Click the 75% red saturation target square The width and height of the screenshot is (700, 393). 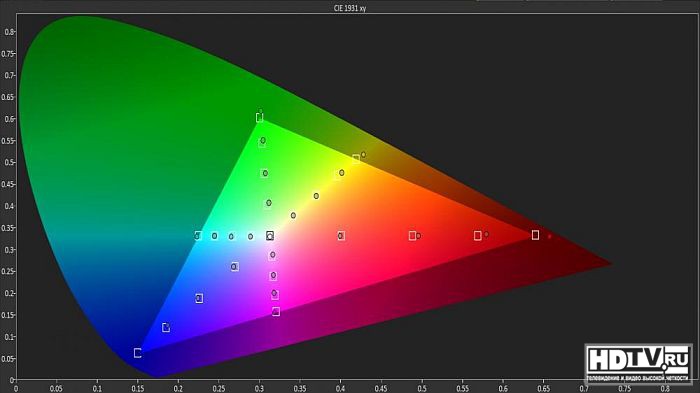478,235
